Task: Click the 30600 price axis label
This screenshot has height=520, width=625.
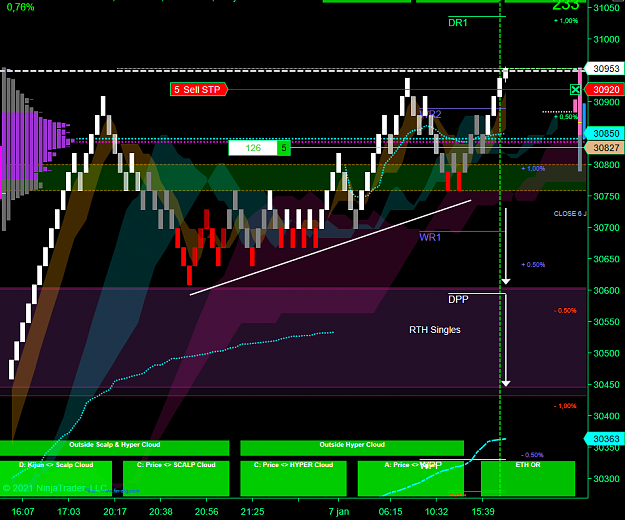Action: [x=606, y=290]
